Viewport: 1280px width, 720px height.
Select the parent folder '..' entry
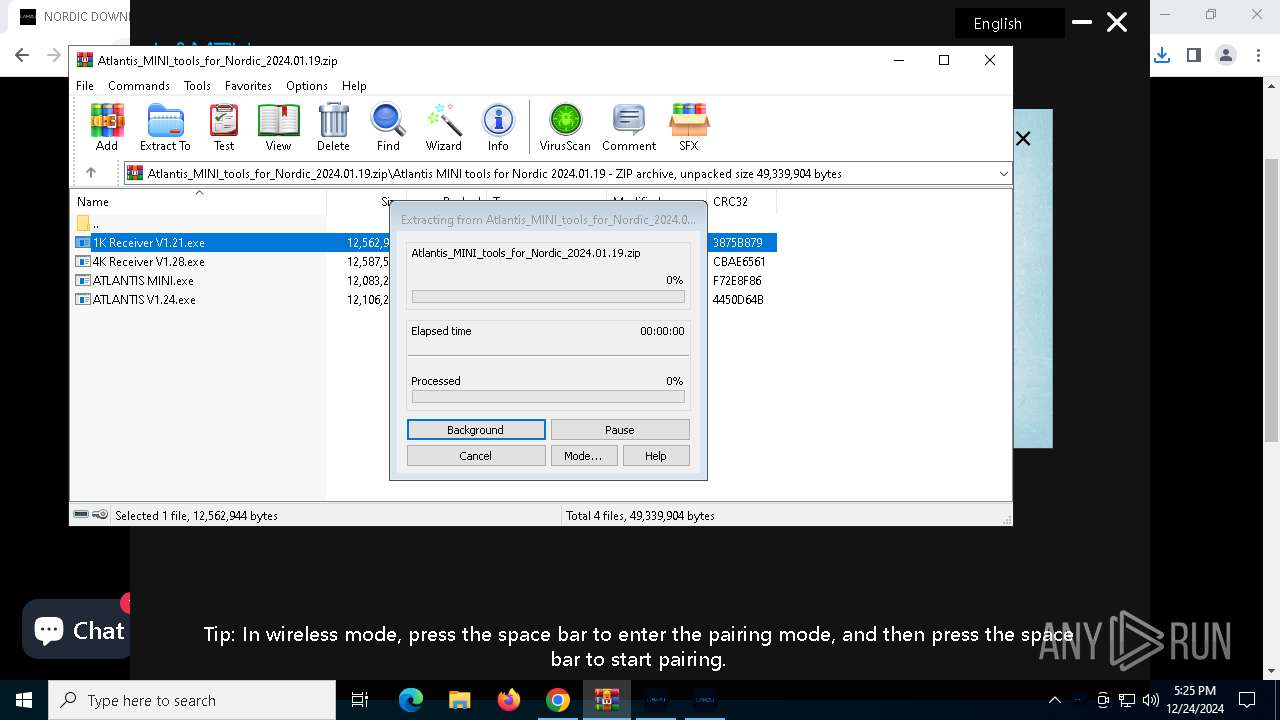coord(88,224)
